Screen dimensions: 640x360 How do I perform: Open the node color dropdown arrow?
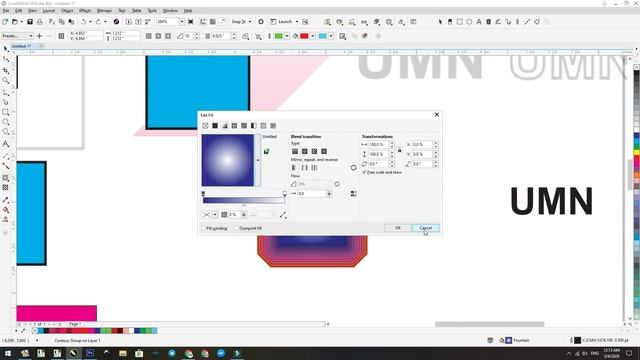tap(215, 215)
